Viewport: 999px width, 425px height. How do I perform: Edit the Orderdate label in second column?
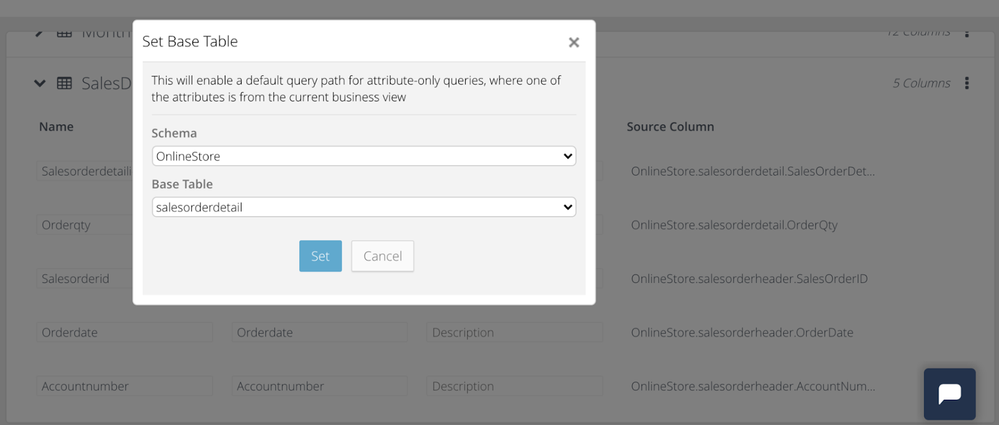[319, 332]
